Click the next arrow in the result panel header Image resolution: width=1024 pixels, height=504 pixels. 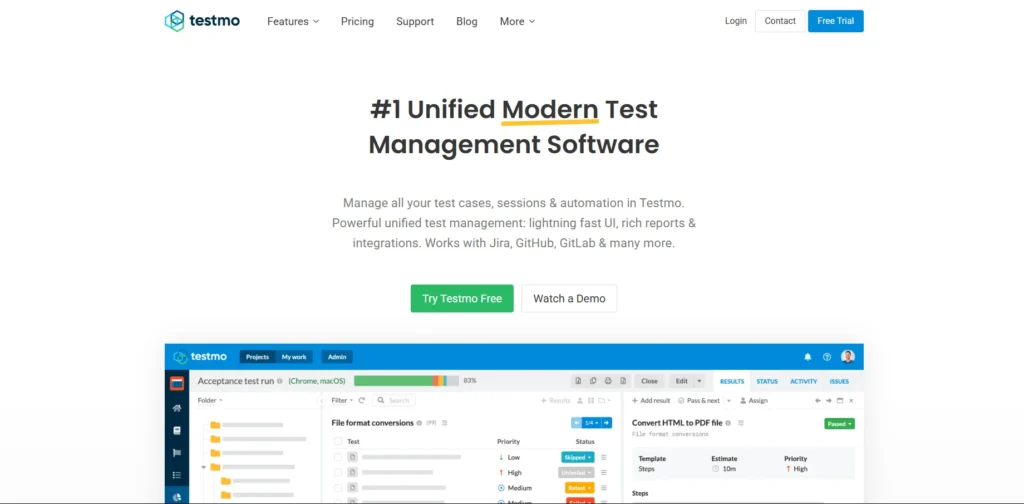[x=829, y=400]
